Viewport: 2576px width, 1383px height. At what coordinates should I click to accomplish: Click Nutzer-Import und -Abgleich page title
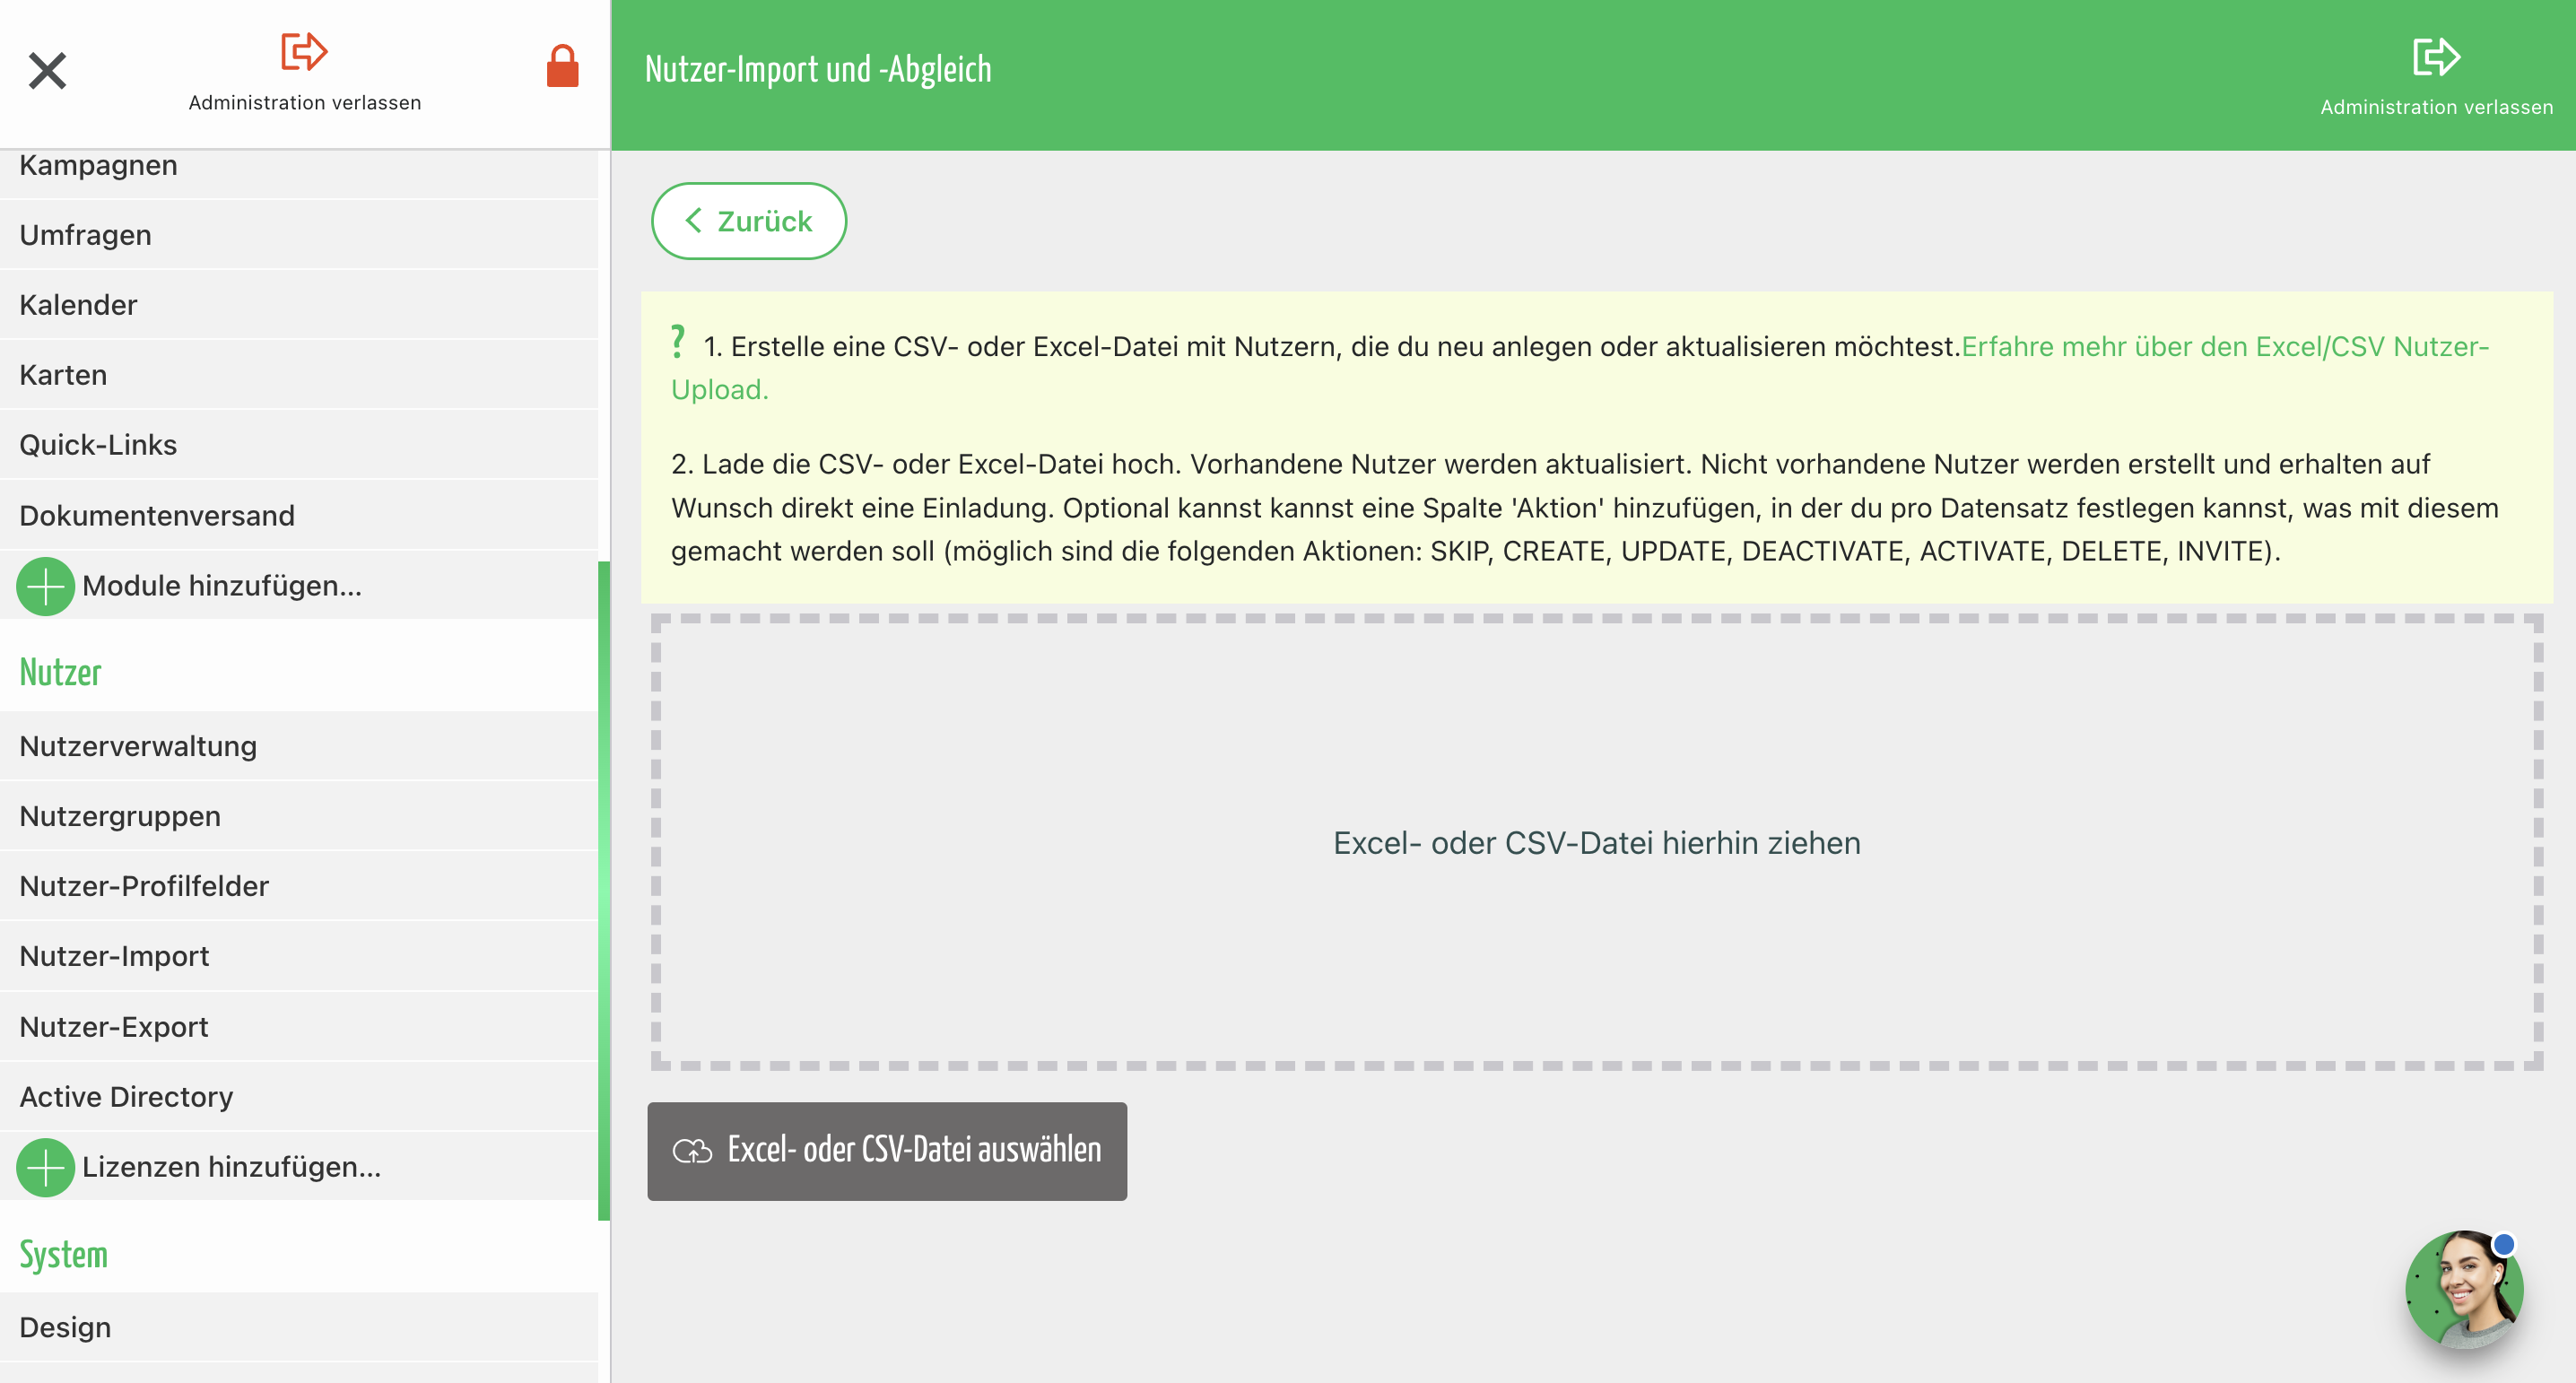click(818, 70)
